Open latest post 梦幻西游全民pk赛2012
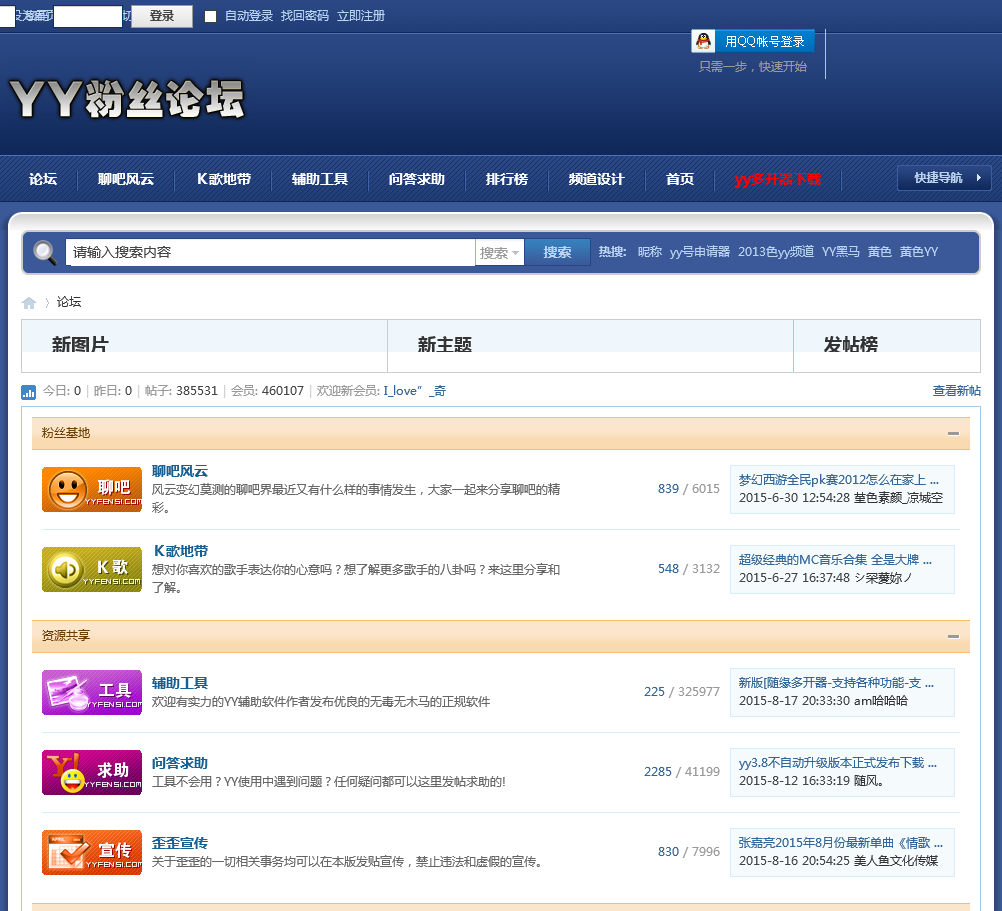 tap(838, 480)
